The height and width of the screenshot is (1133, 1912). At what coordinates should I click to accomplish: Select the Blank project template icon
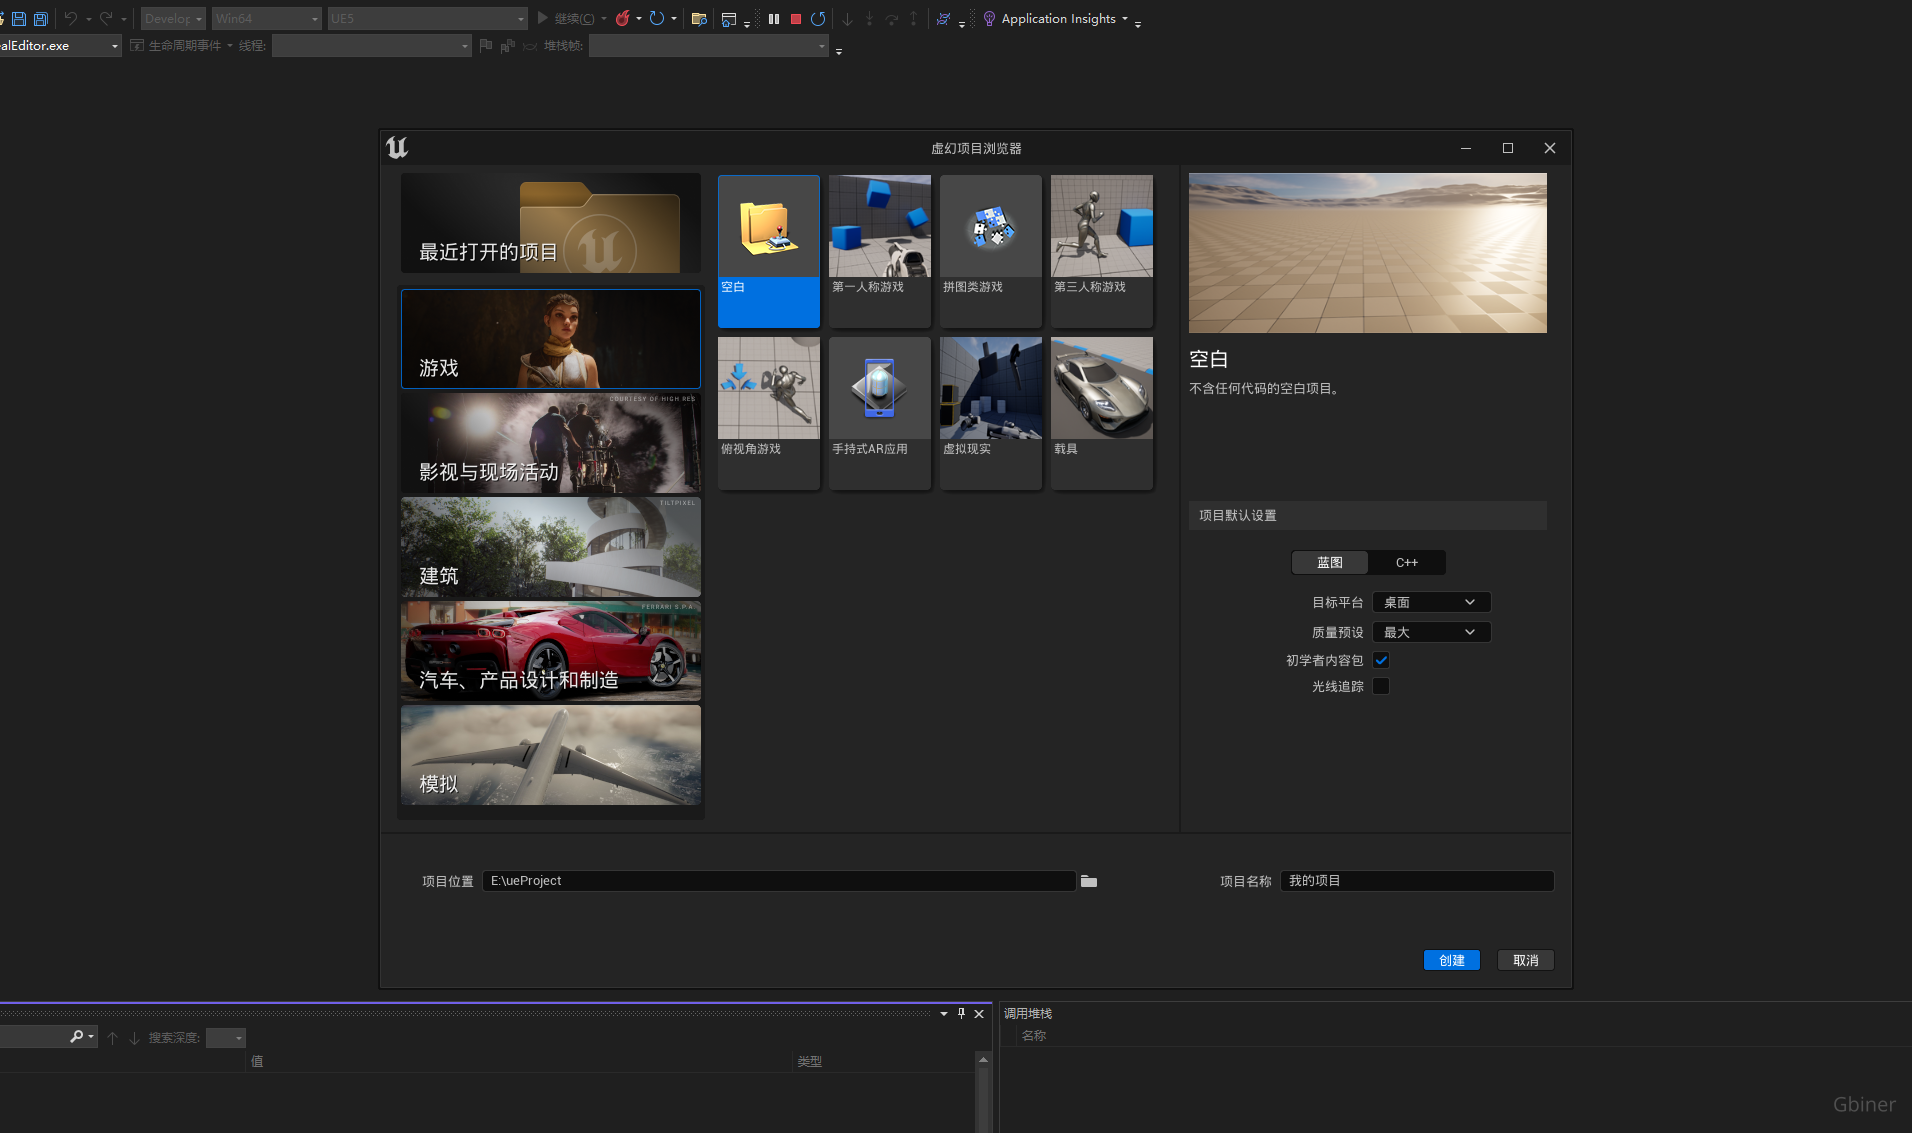(x=768, y=228)
